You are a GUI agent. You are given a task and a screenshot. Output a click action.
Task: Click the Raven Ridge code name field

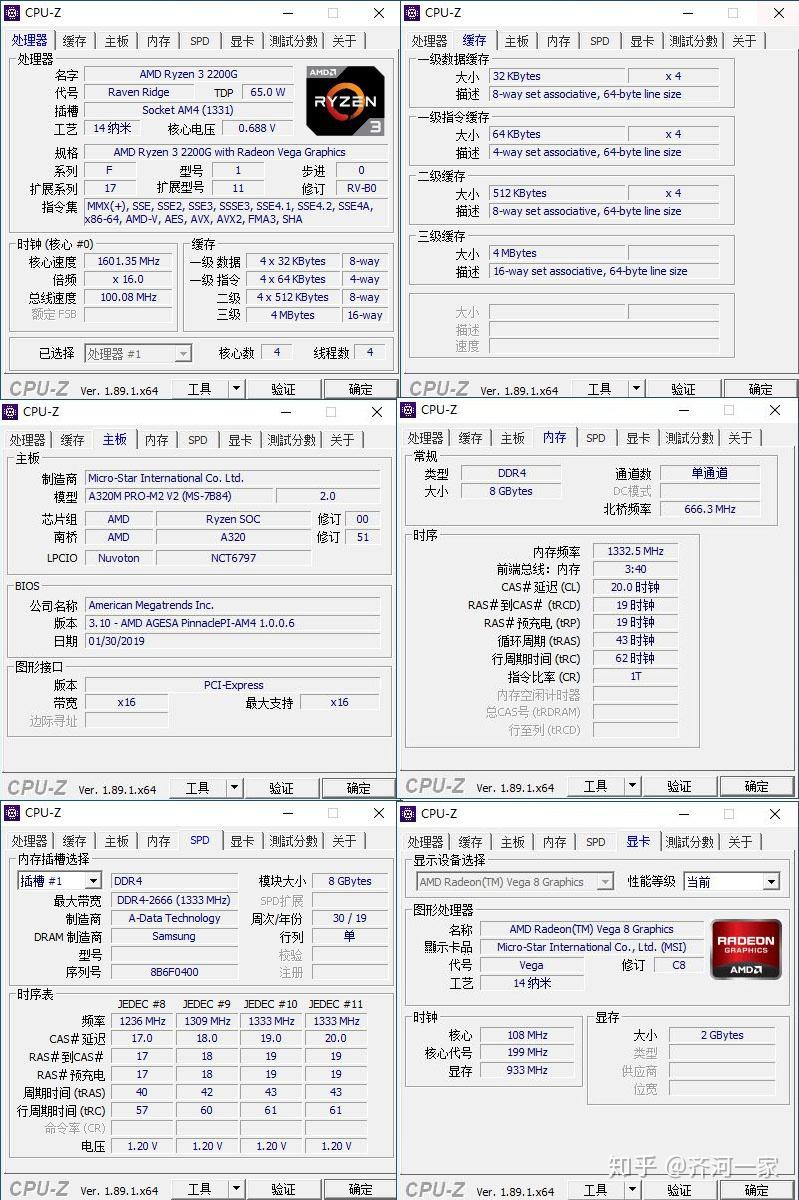(x=139, y=92)
